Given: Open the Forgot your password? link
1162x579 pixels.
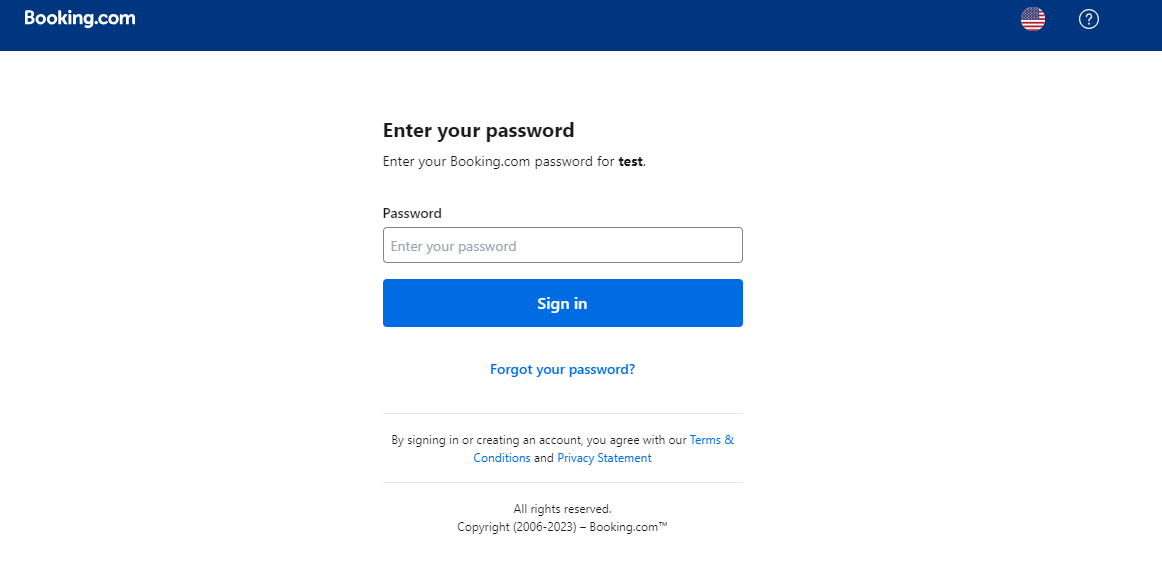Looking at the screenshot, I should click(562, 369).
